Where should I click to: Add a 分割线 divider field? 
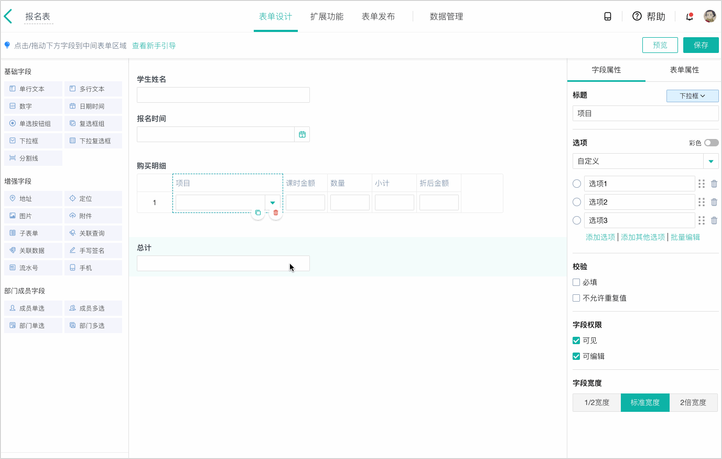(33, 158)
